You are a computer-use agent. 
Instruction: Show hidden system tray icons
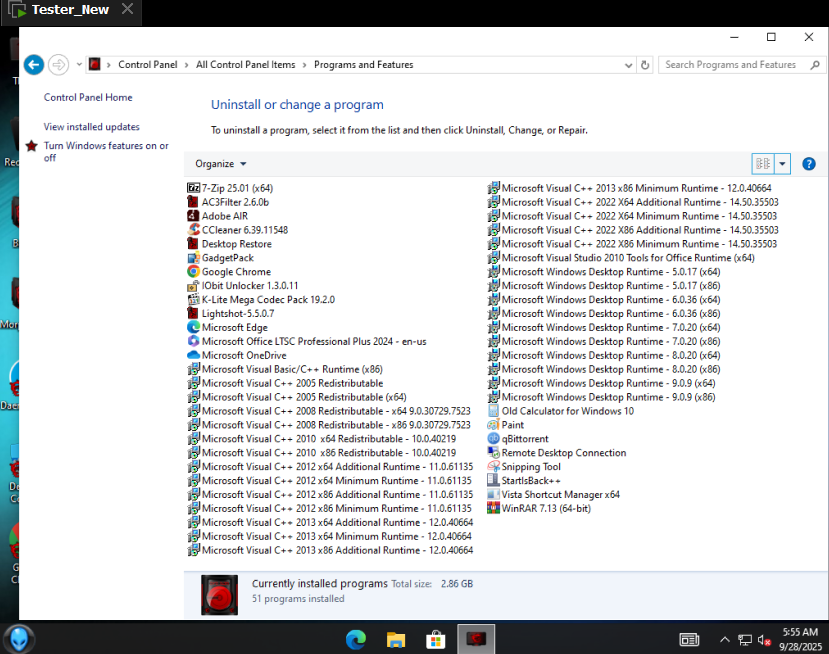point(725,640)
